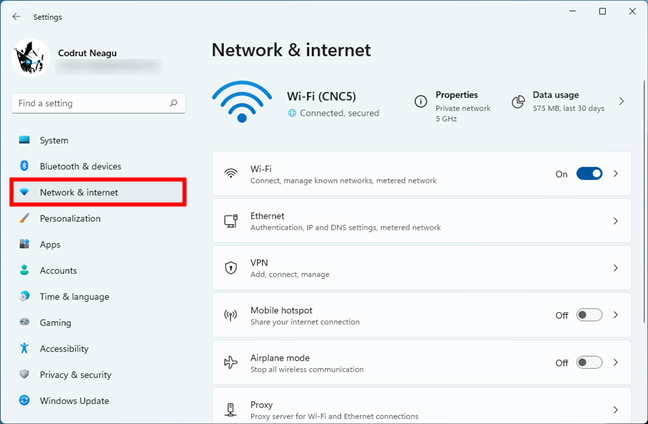648x424 pixels.
Task: Expand Wi-Fi settings chevron
Action: (x=616, y=174)
